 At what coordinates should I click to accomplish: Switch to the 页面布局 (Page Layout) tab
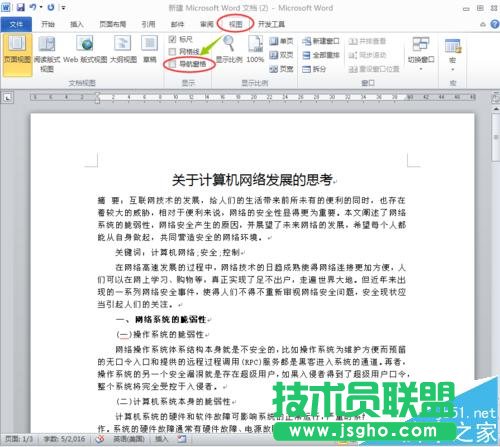point(113,24)
